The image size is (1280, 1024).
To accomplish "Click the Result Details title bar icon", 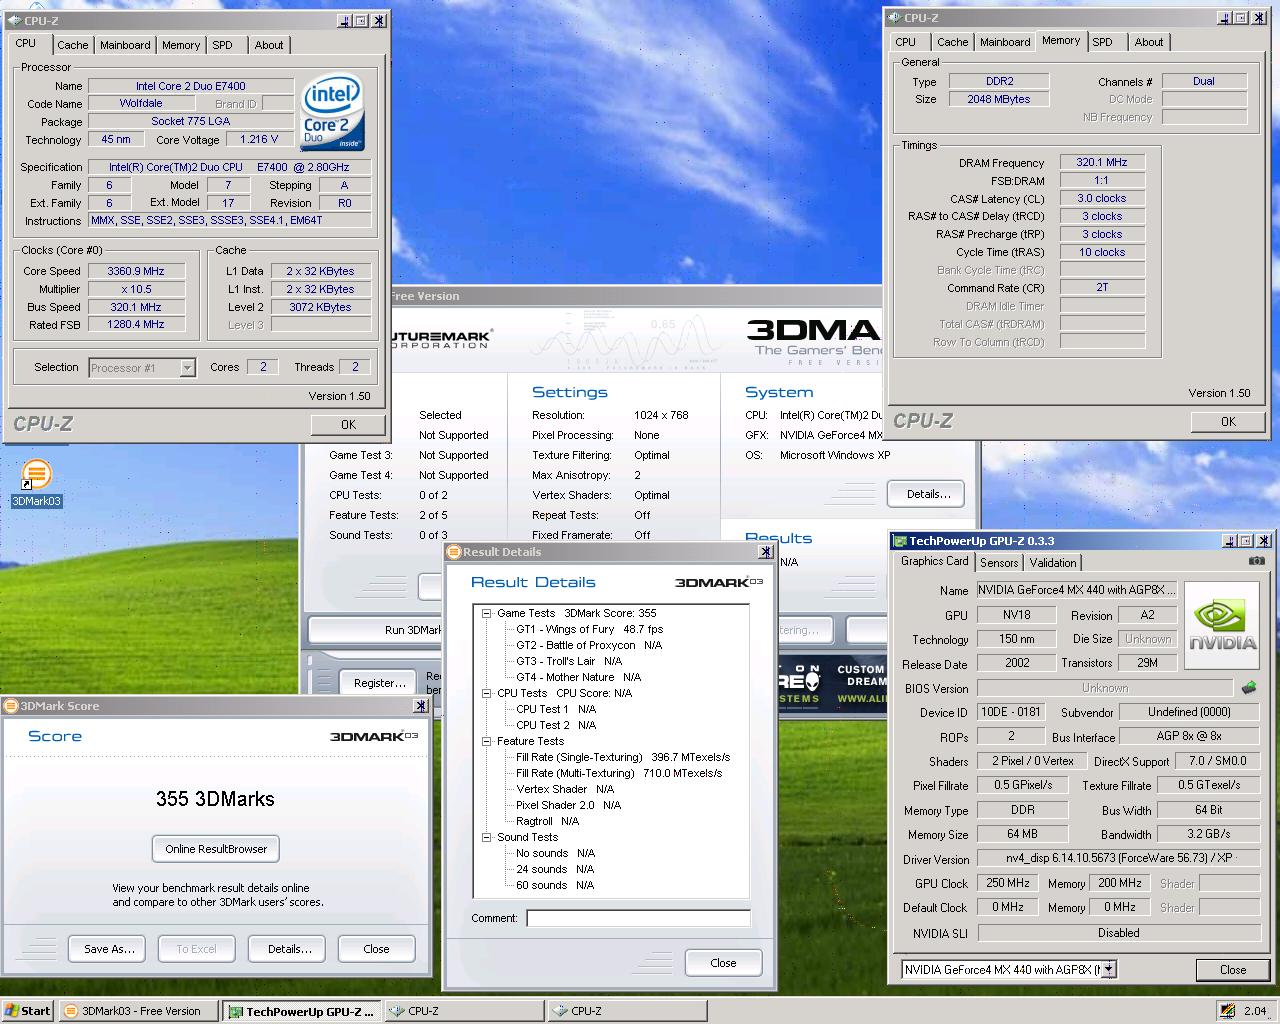I will [x=454, y=551].
